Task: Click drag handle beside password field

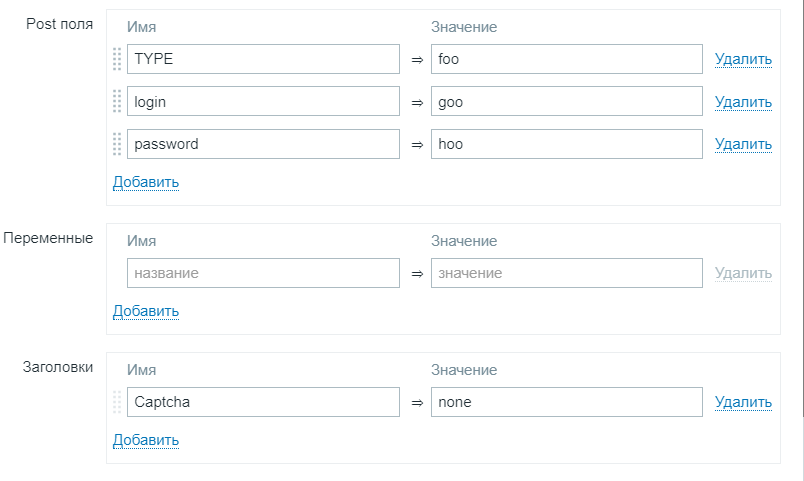Action: pyautogui.click(x=117, y=144)
